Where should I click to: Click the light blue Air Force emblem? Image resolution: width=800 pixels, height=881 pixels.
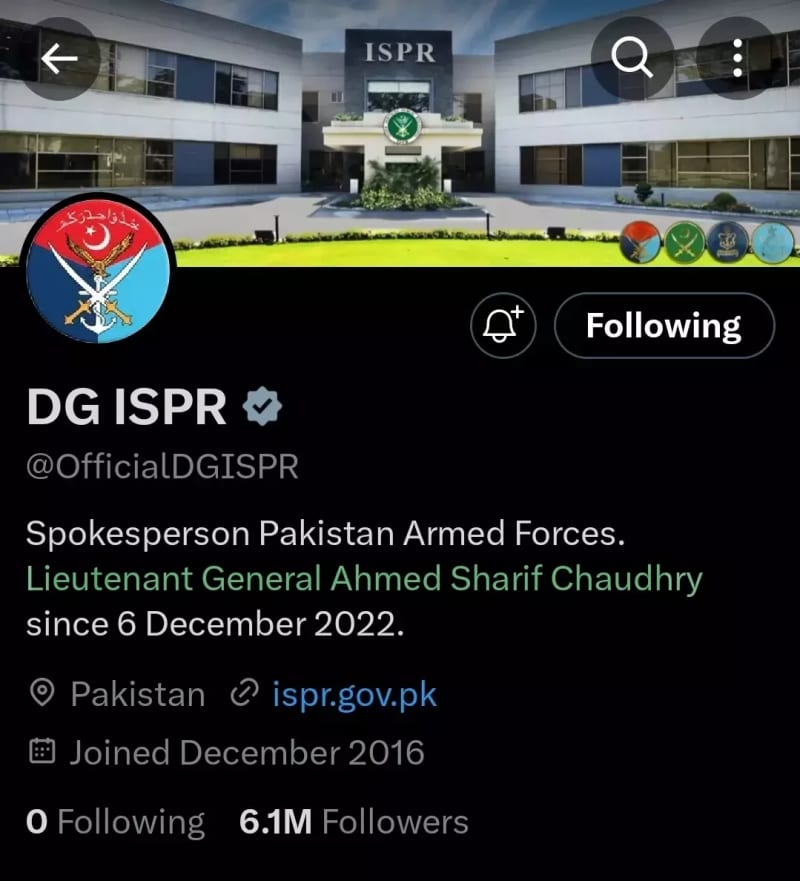(772, 242)
